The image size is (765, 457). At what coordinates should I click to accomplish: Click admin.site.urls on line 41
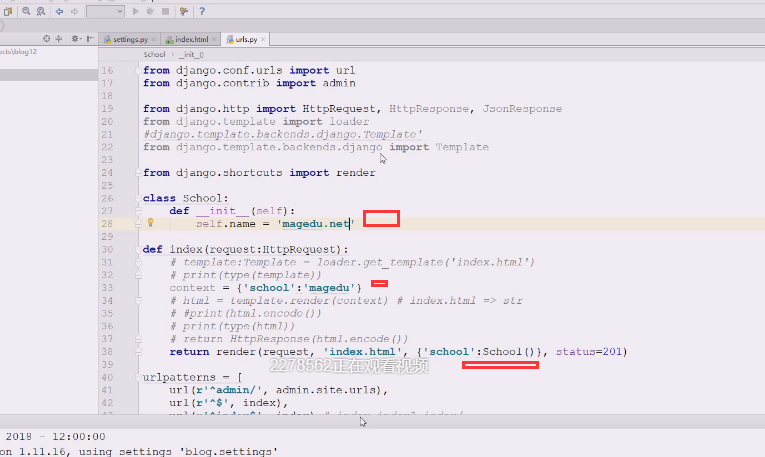[x=329, y=390]
